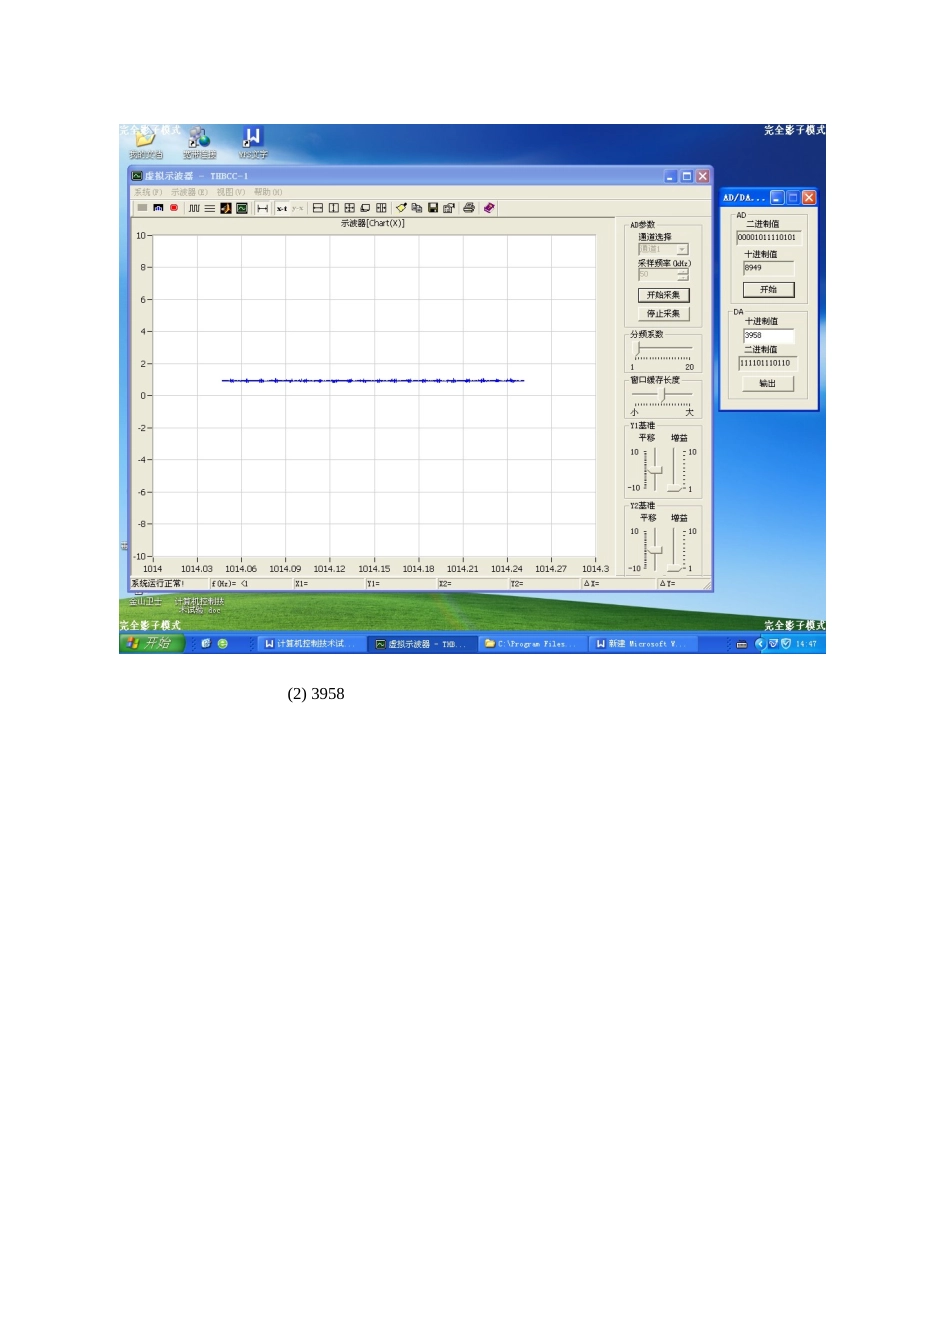Click the DA 十进制值 input field
Screen dimensions: 950x1344
(768, 335)
